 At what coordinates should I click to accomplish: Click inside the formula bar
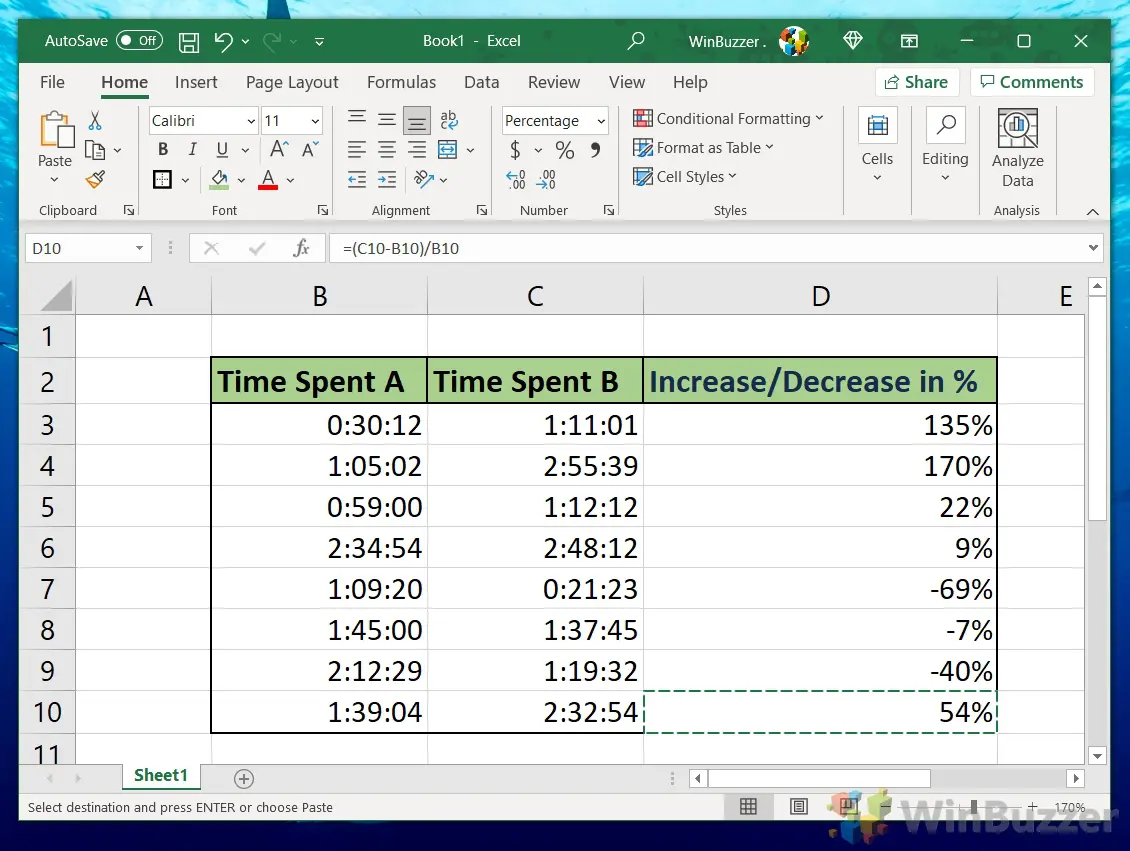600,248
